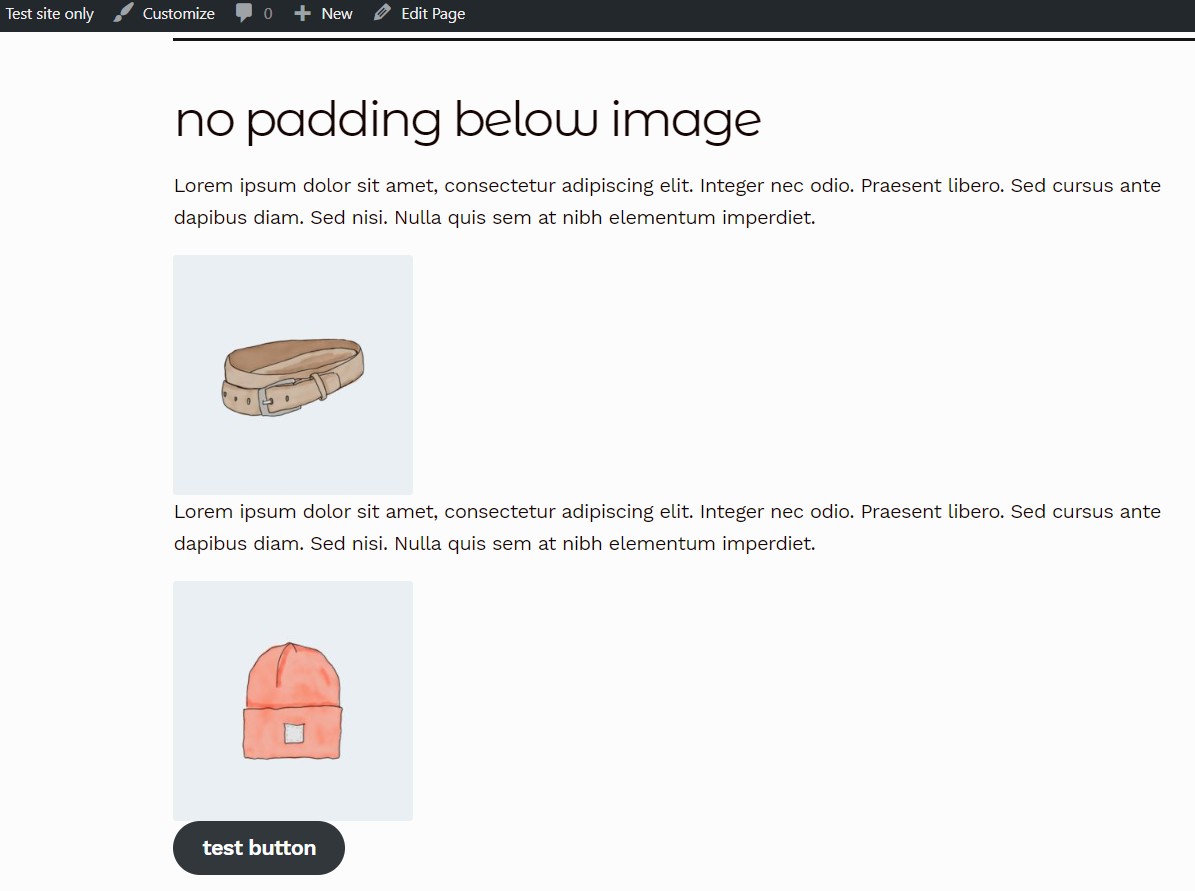This screenshot has height=891, width=1195.
Task: Click the pink beanie hat image
Action: (292, 700)
